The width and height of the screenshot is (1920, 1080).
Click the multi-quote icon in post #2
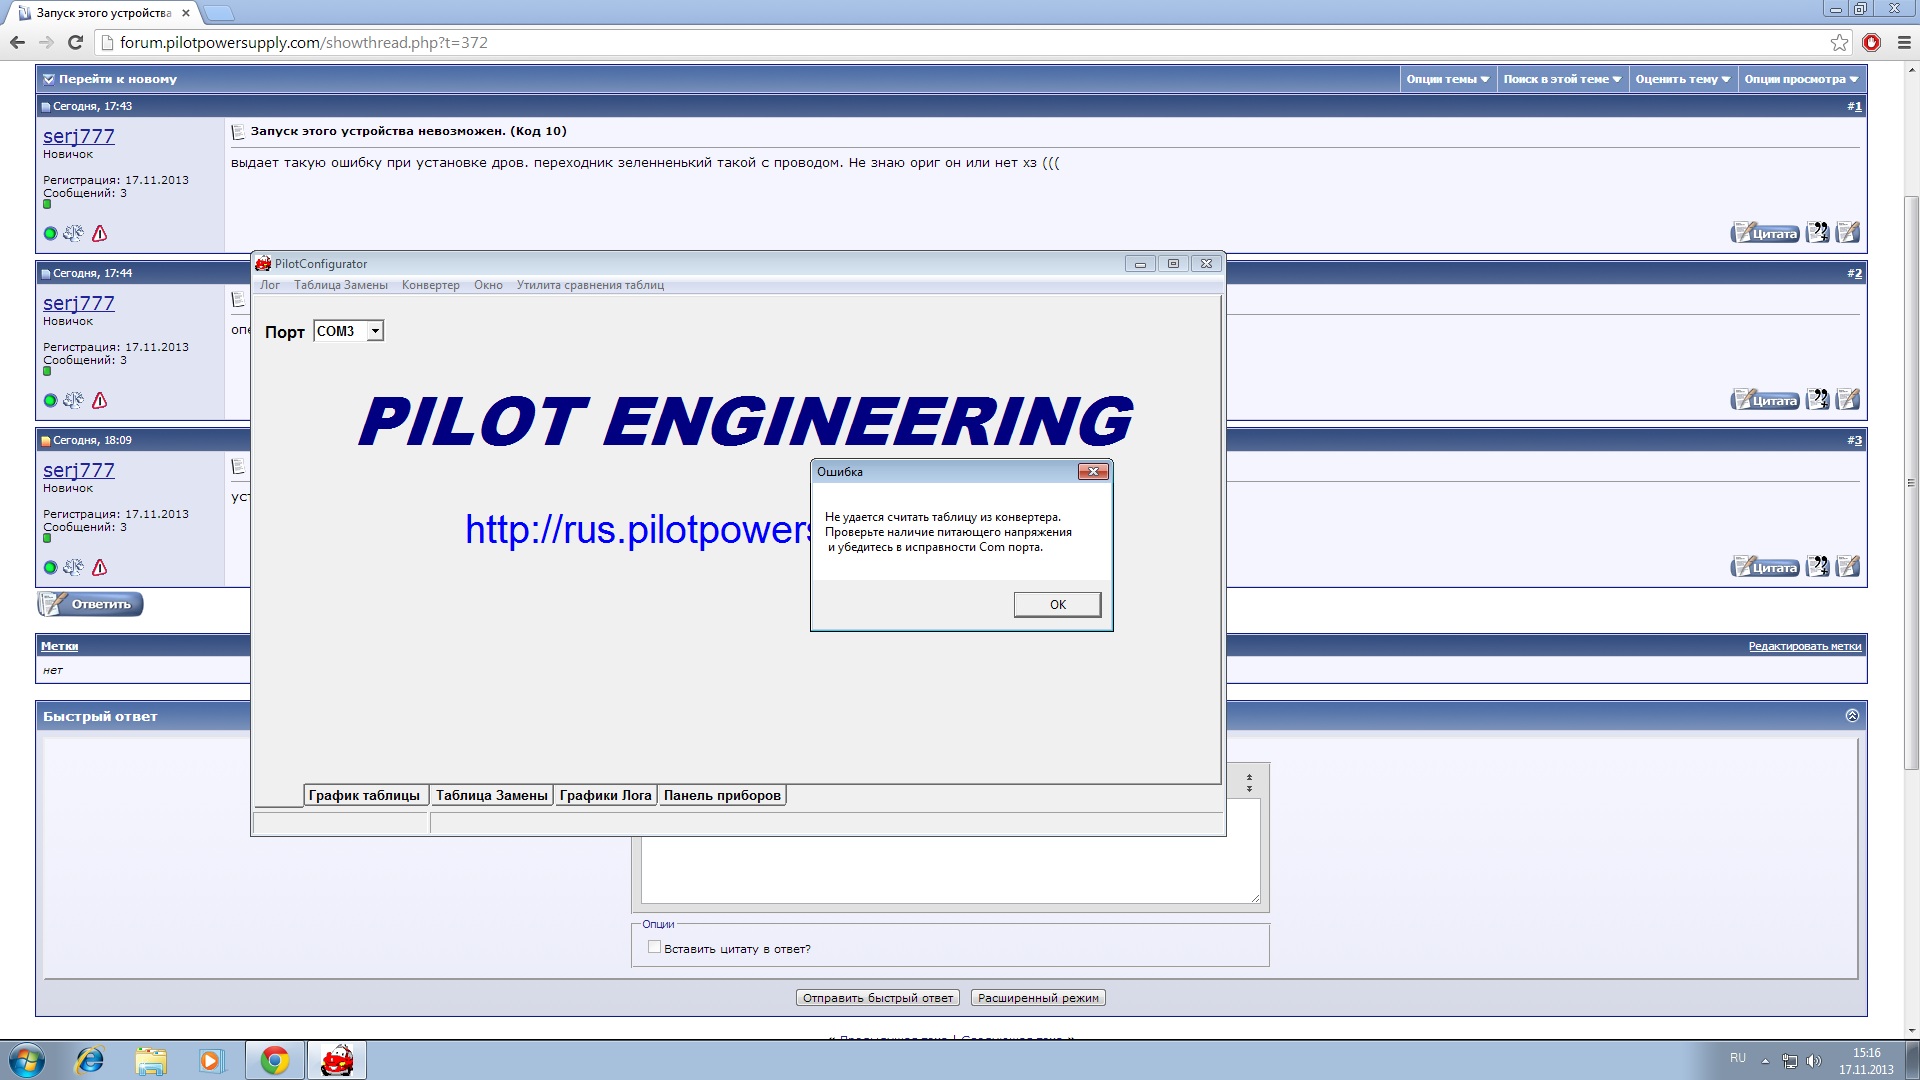pyautogui.click(x=1818, y=400)
